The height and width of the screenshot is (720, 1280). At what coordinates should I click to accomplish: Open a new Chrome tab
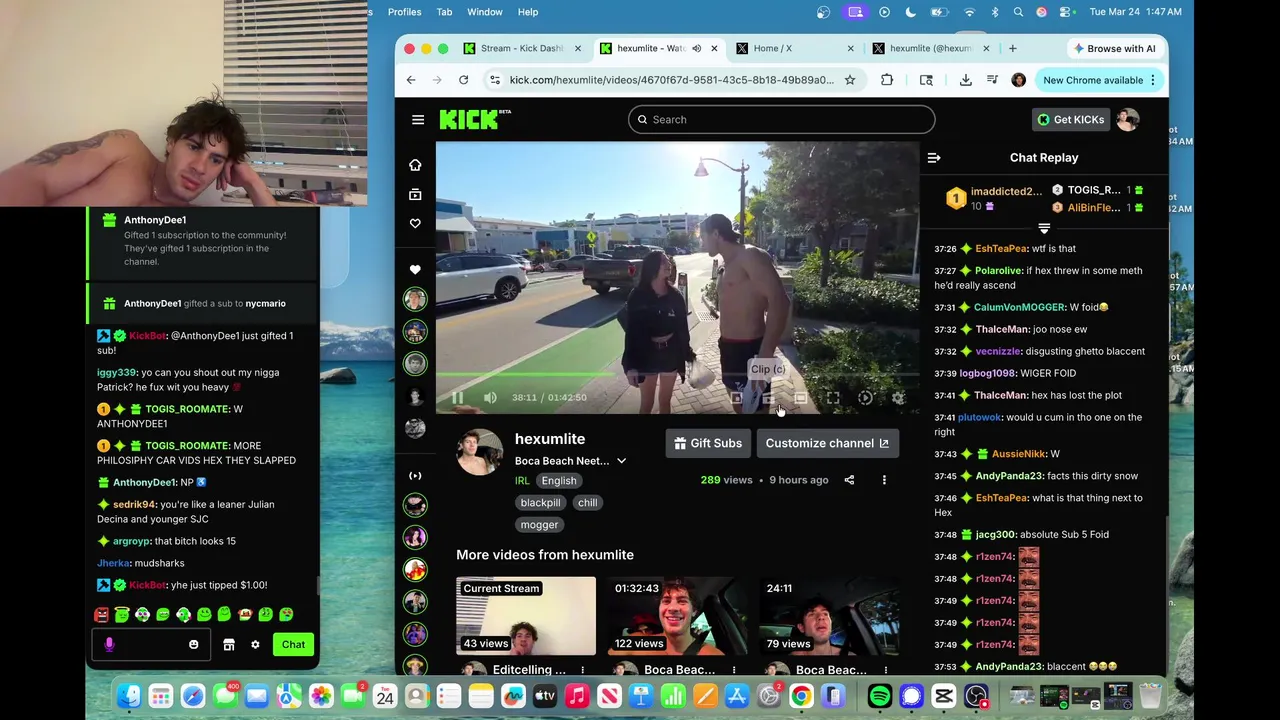pyautogui.click(x=1013, y=48)
